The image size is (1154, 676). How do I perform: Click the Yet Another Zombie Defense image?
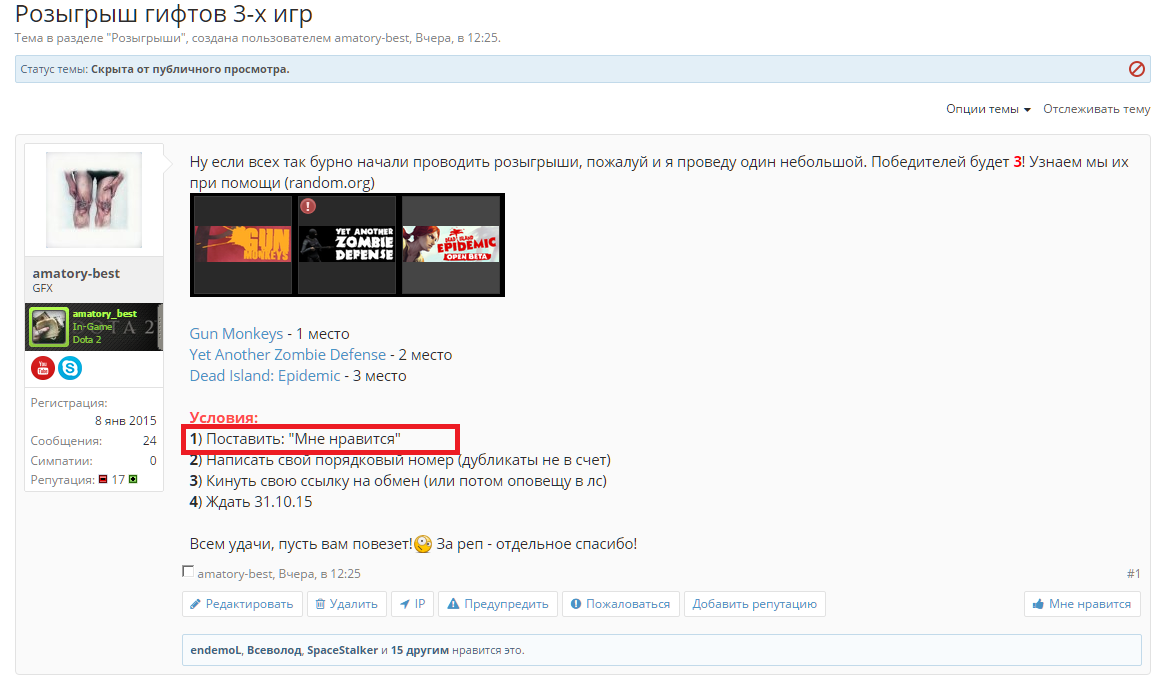click(347, 244)
